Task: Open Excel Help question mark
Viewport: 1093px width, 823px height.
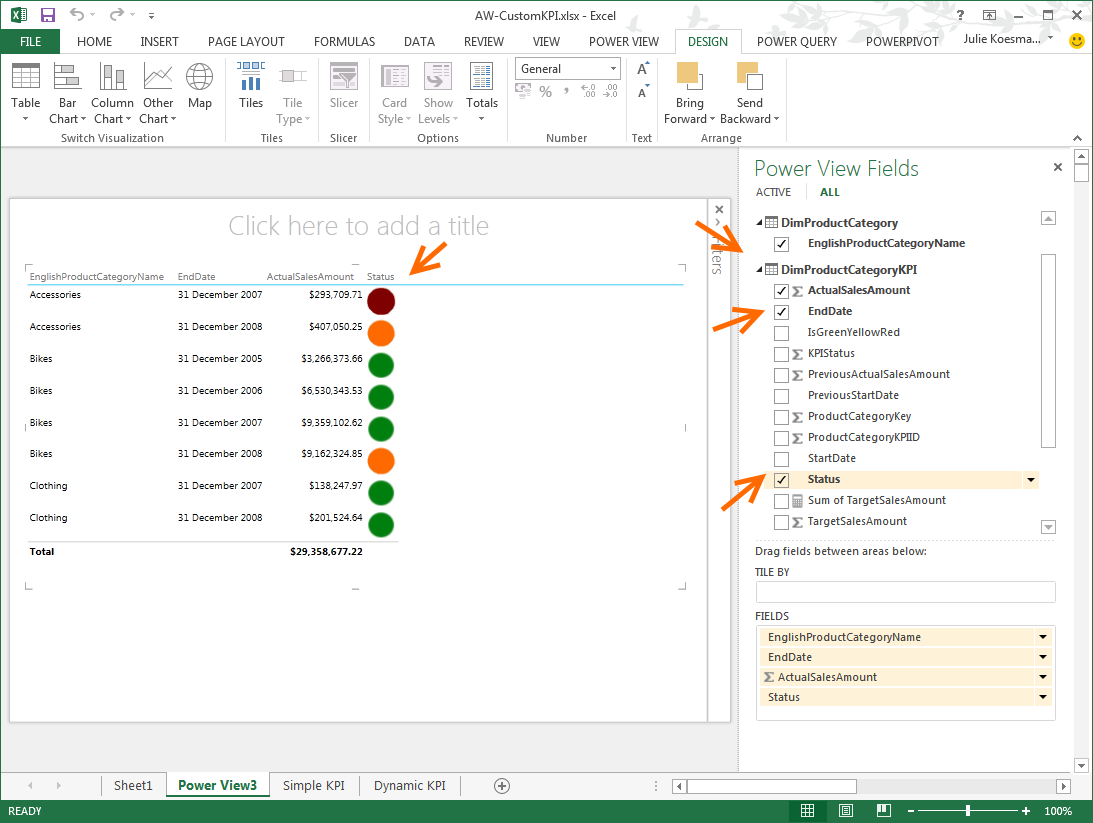Action: [x=961, y=15]
